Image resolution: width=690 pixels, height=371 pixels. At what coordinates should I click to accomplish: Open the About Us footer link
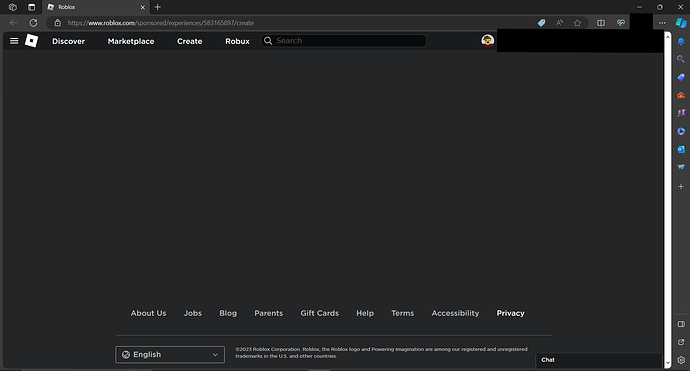[148, 313]
